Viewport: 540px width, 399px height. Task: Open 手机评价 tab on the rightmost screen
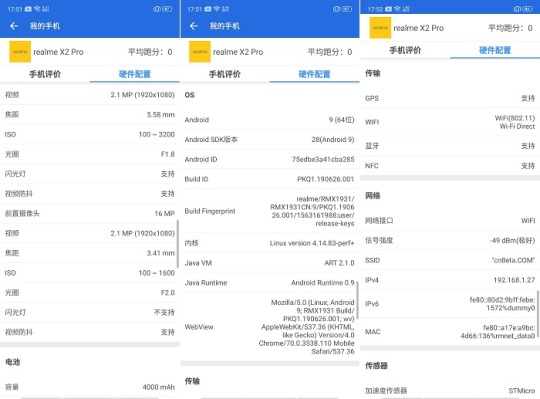coord(405,50)
